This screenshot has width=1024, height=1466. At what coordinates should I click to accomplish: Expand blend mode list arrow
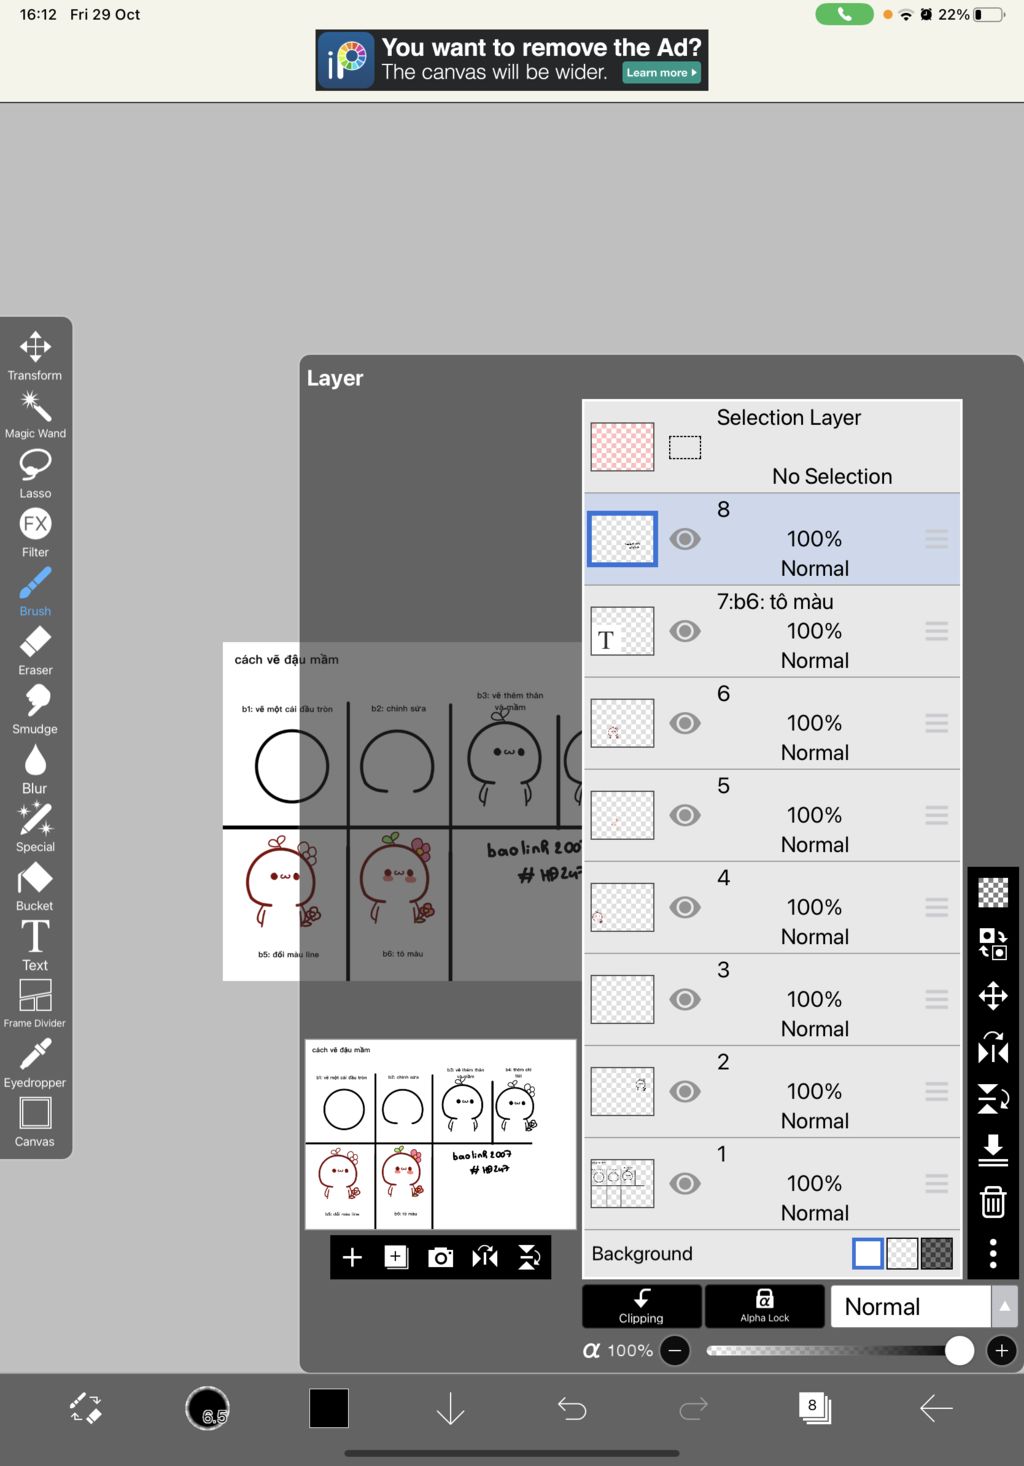[1005, 1306]
